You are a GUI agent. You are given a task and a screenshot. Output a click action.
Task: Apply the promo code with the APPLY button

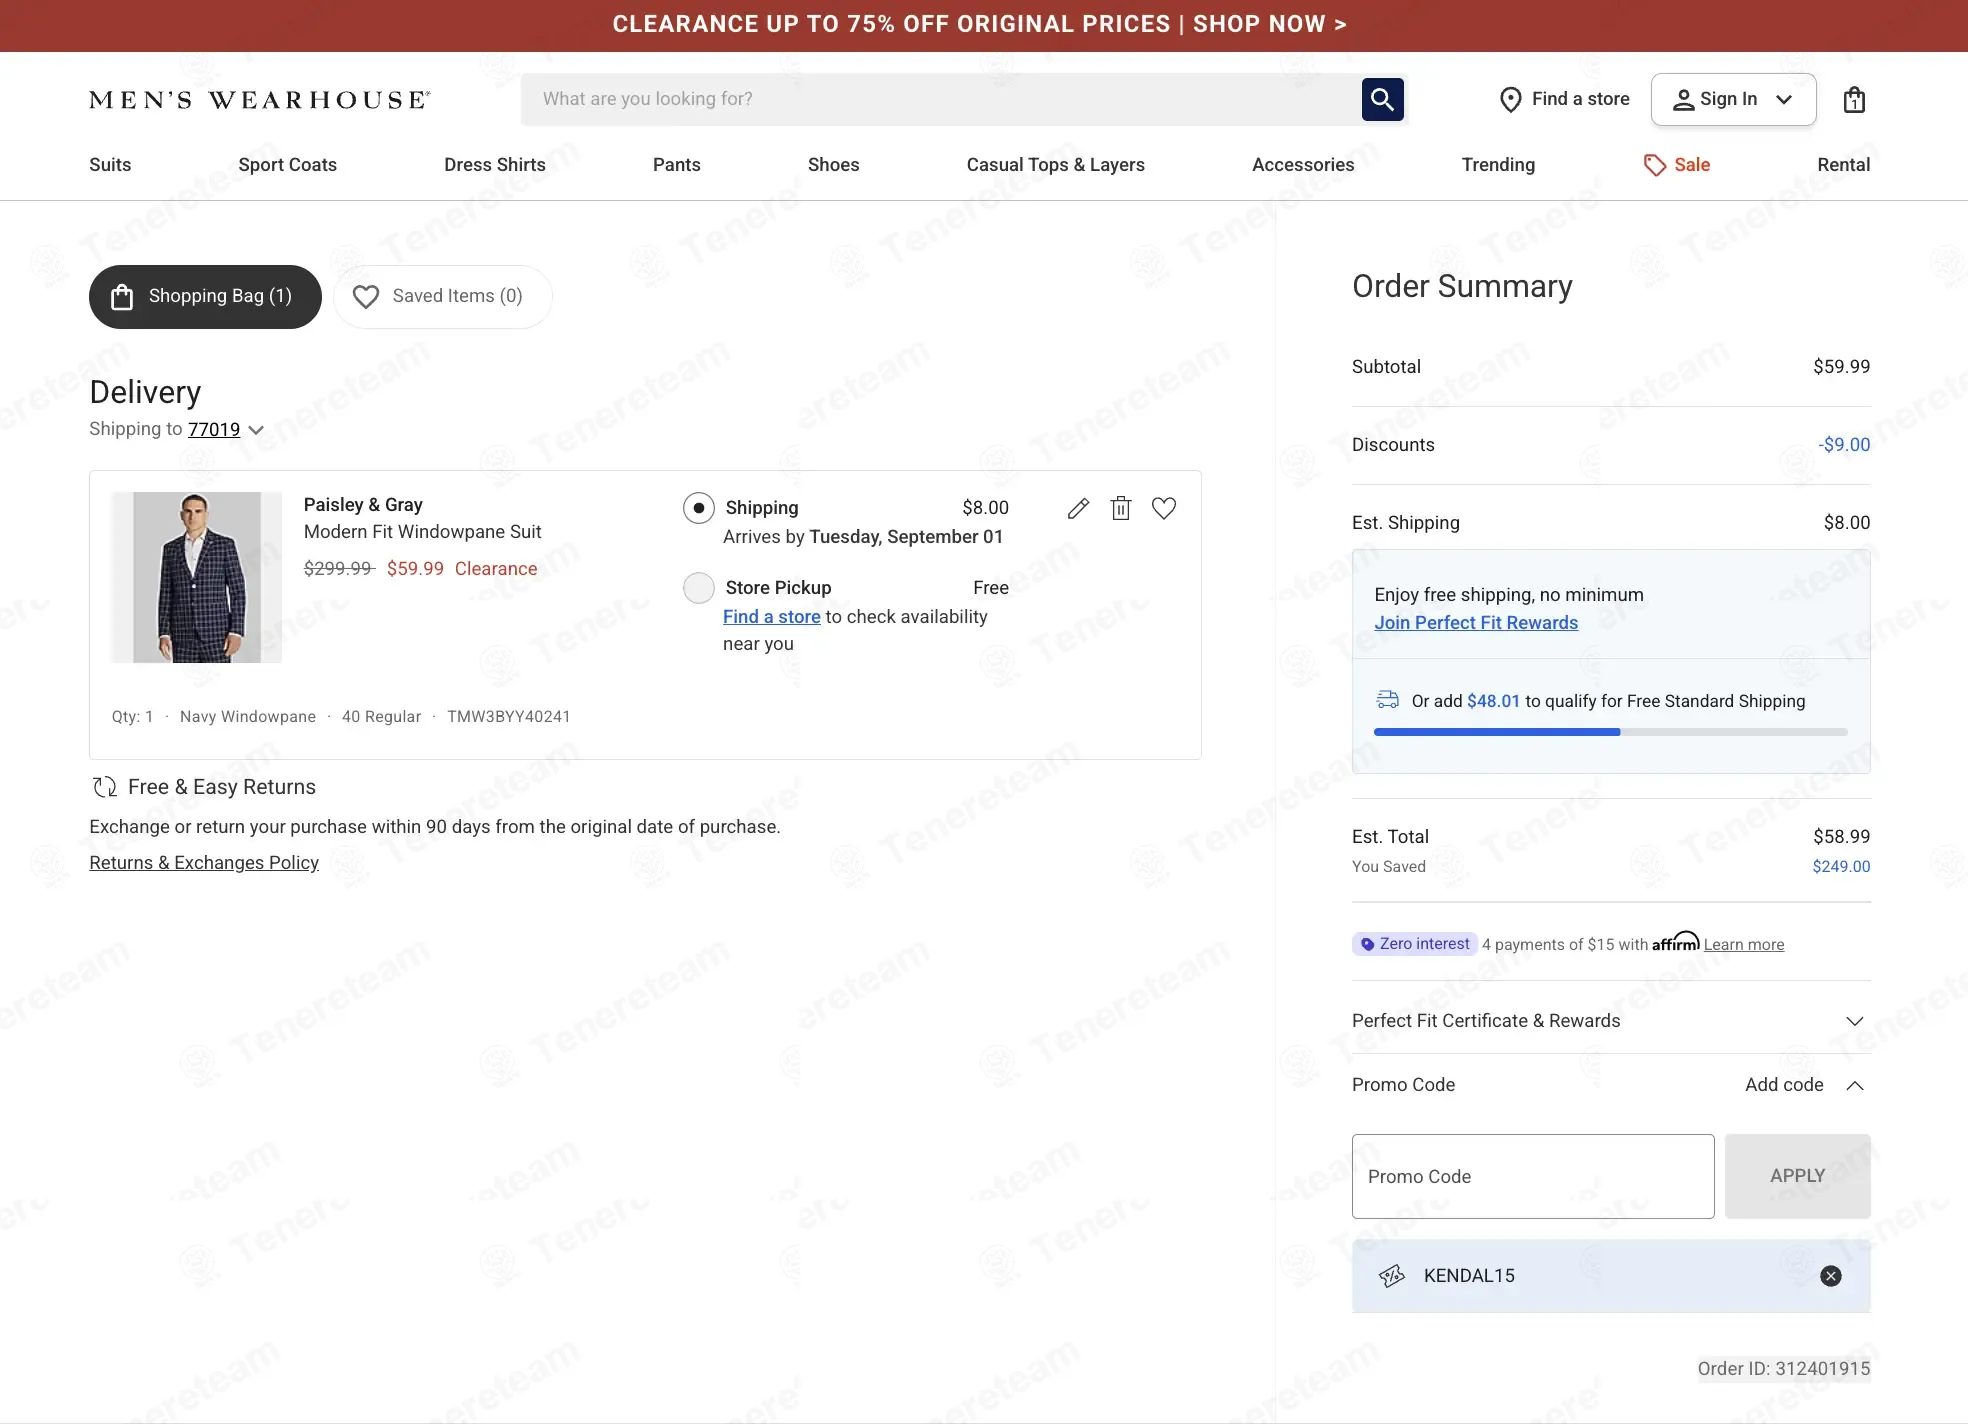tap(1797, 1176)
